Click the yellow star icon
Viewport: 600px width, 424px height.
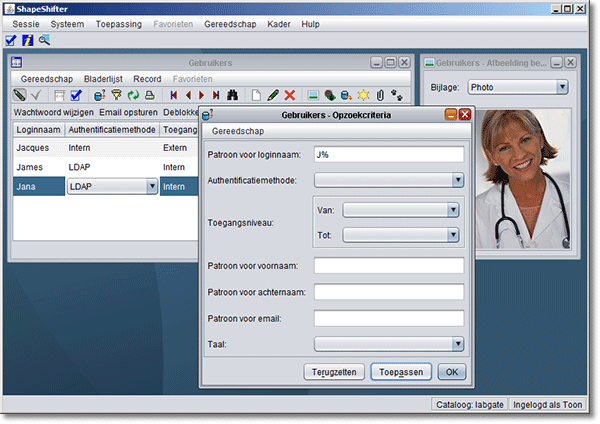pyautogui.click(x=363, y=95)
